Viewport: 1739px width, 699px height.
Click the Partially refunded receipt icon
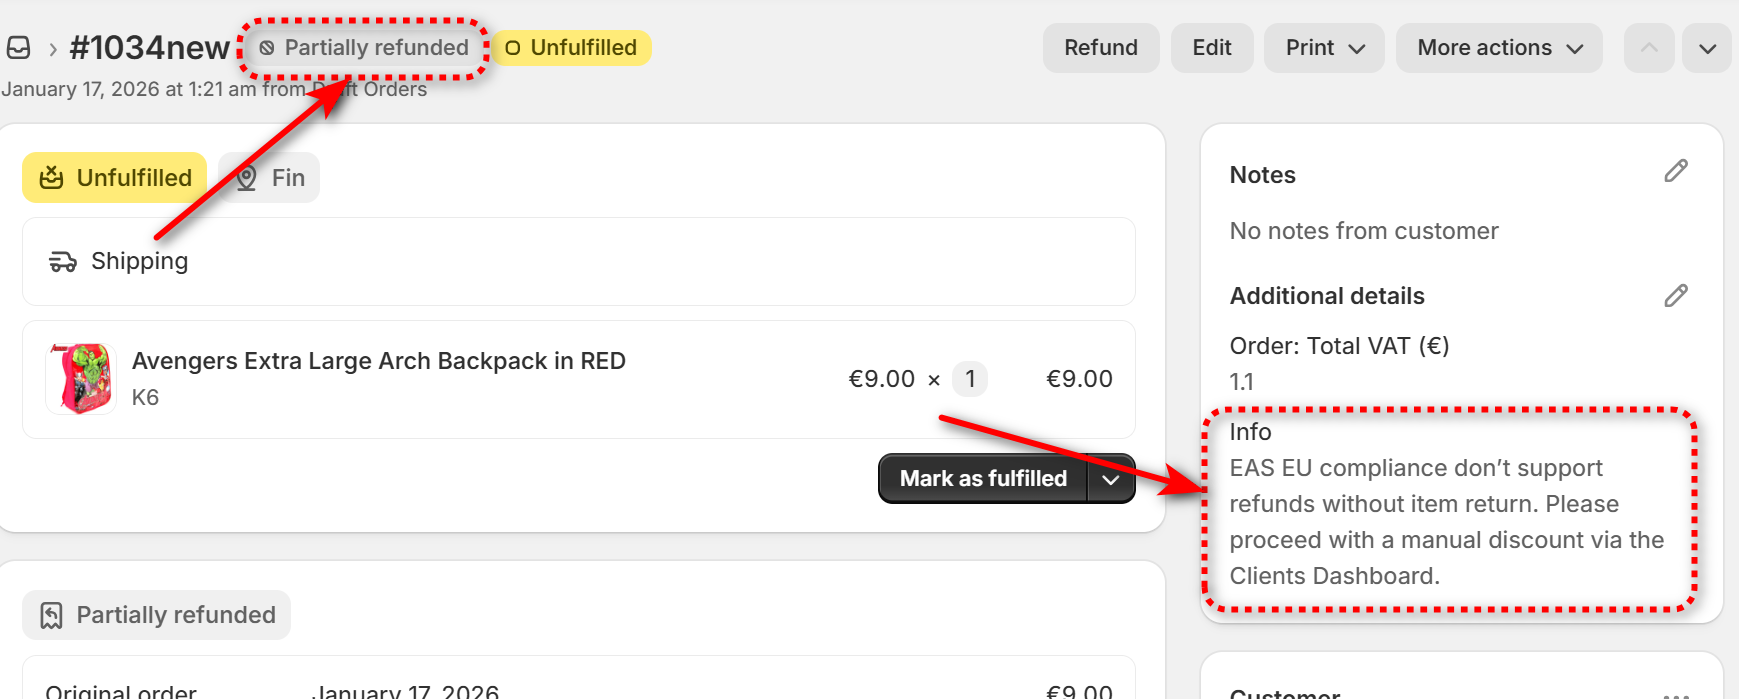coord(51,615)
